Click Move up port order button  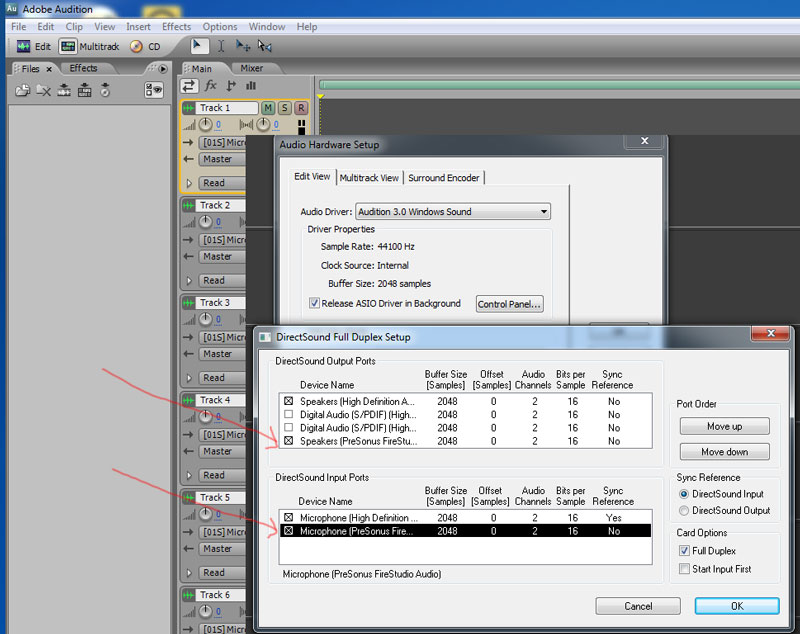pyautogui.click(x=724, y=426)
